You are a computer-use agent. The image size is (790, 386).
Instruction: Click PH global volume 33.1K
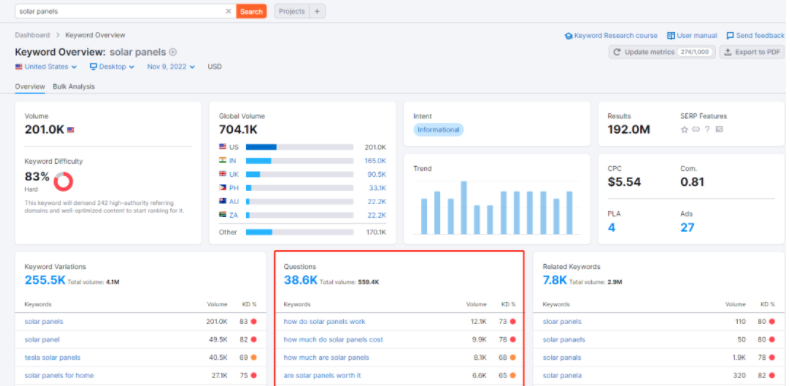(377, 187)
